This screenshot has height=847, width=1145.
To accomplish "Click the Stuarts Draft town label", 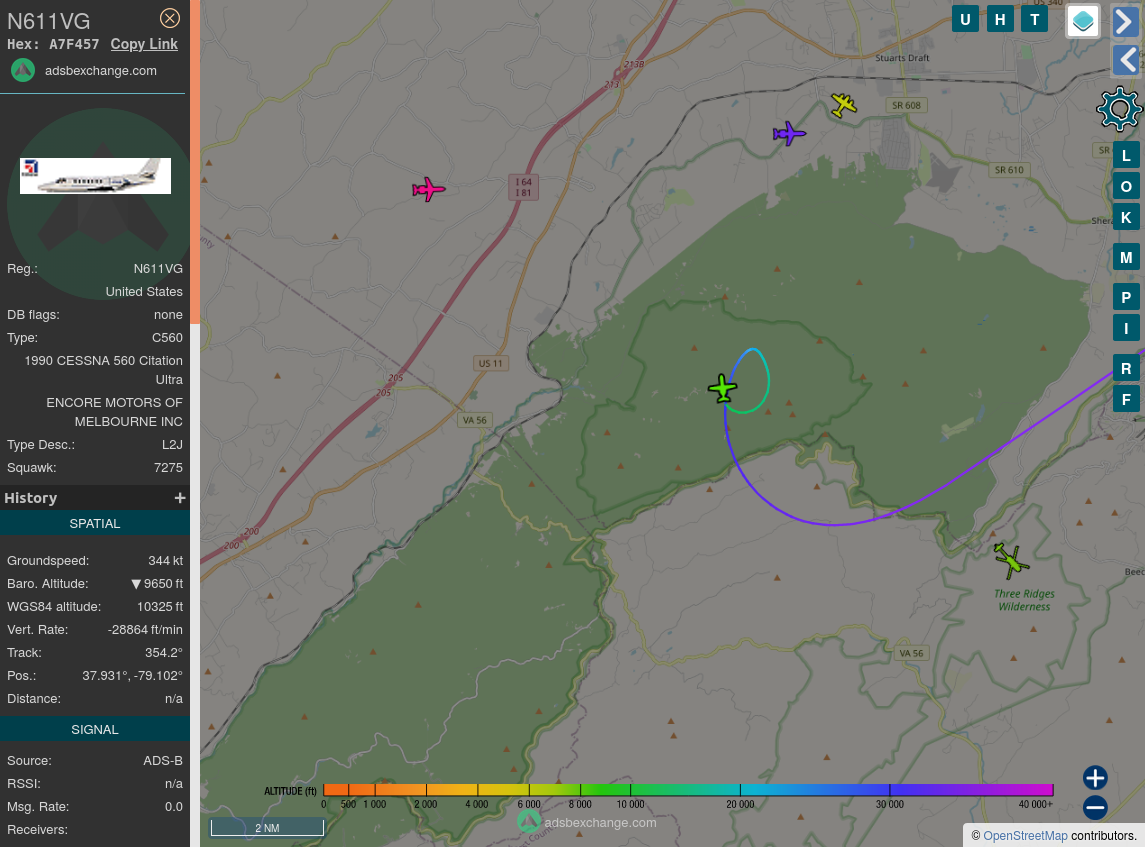I will [903, 58].
